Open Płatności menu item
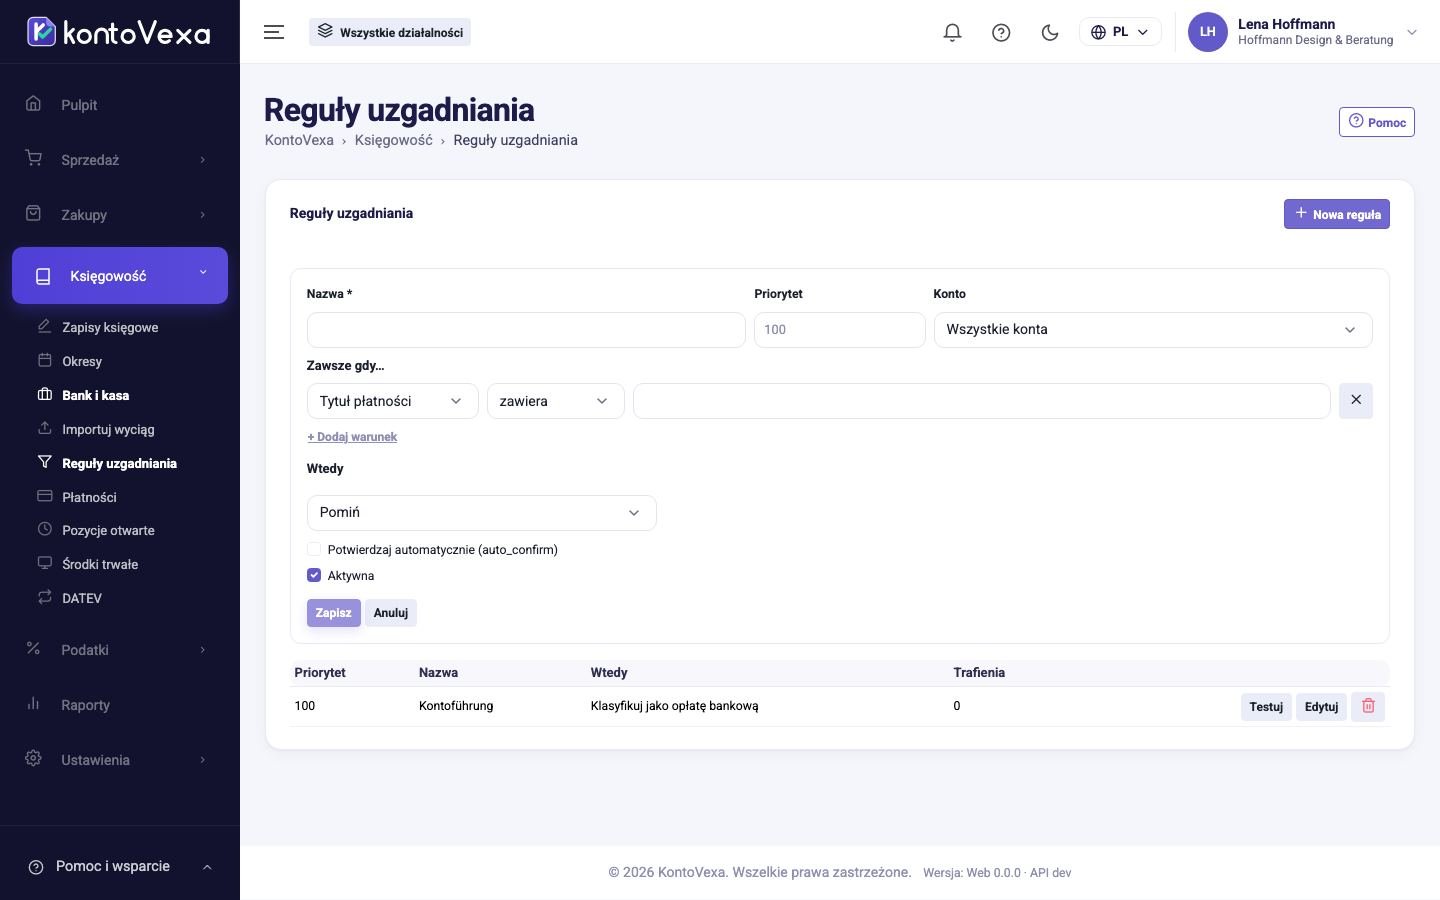Viewport: 1440px width, 900px height. (89, 497)
